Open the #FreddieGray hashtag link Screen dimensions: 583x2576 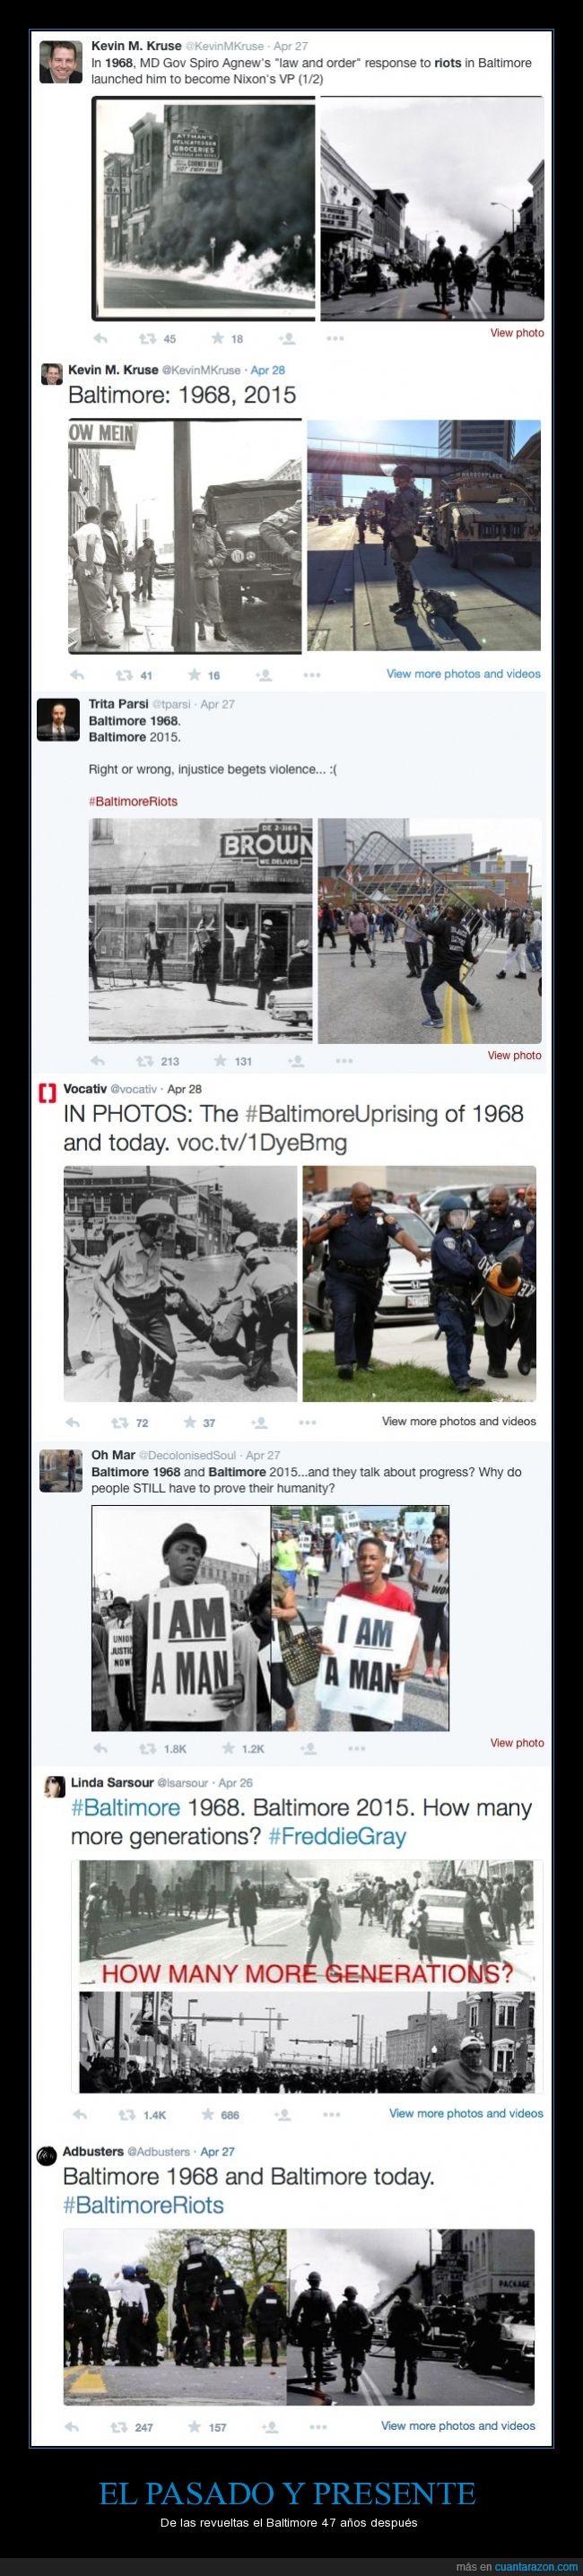pos(338,1836)
